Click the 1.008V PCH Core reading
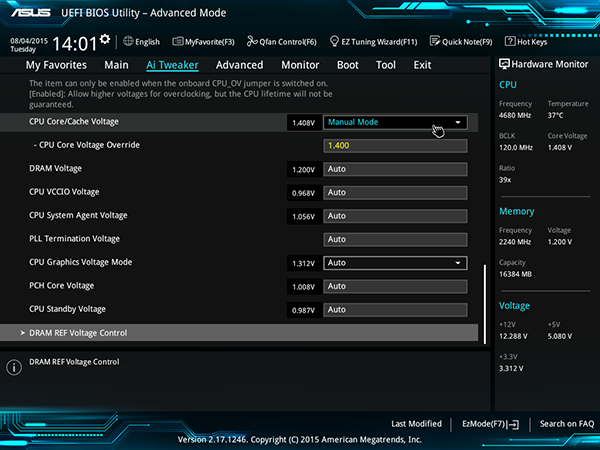The width and height of the screenshot is (600, 450). (304, 287)
